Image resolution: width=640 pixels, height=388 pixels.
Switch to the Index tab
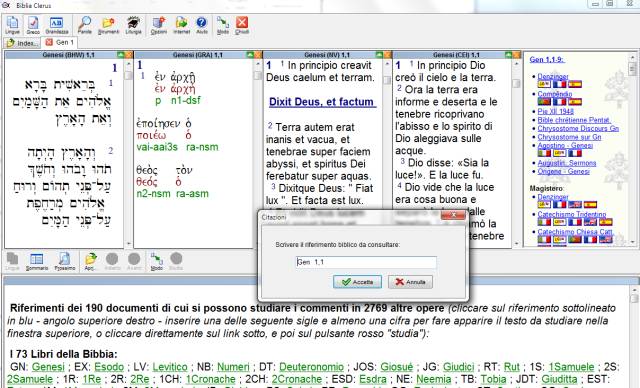coord(23,43)
